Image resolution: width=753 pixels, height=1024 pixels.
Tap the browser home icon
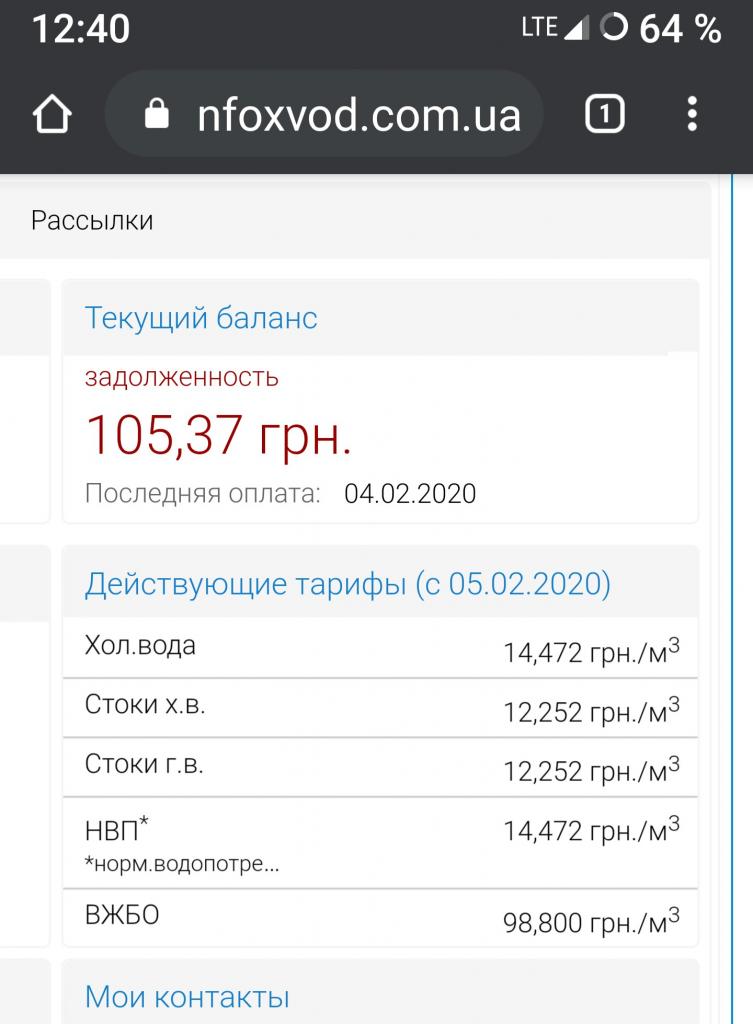52,116
